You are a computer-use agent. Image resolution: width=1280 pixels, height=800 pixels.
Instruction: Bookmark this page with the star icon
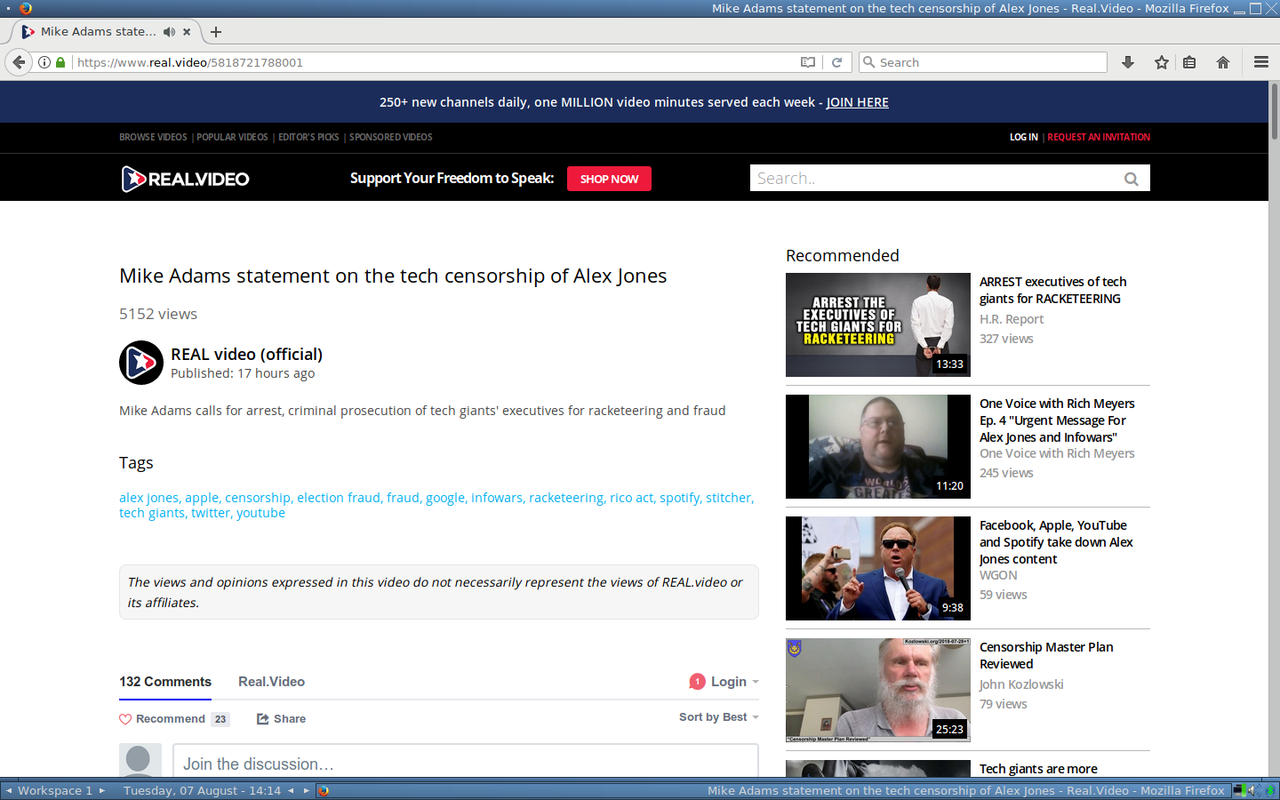[1161, 62]
